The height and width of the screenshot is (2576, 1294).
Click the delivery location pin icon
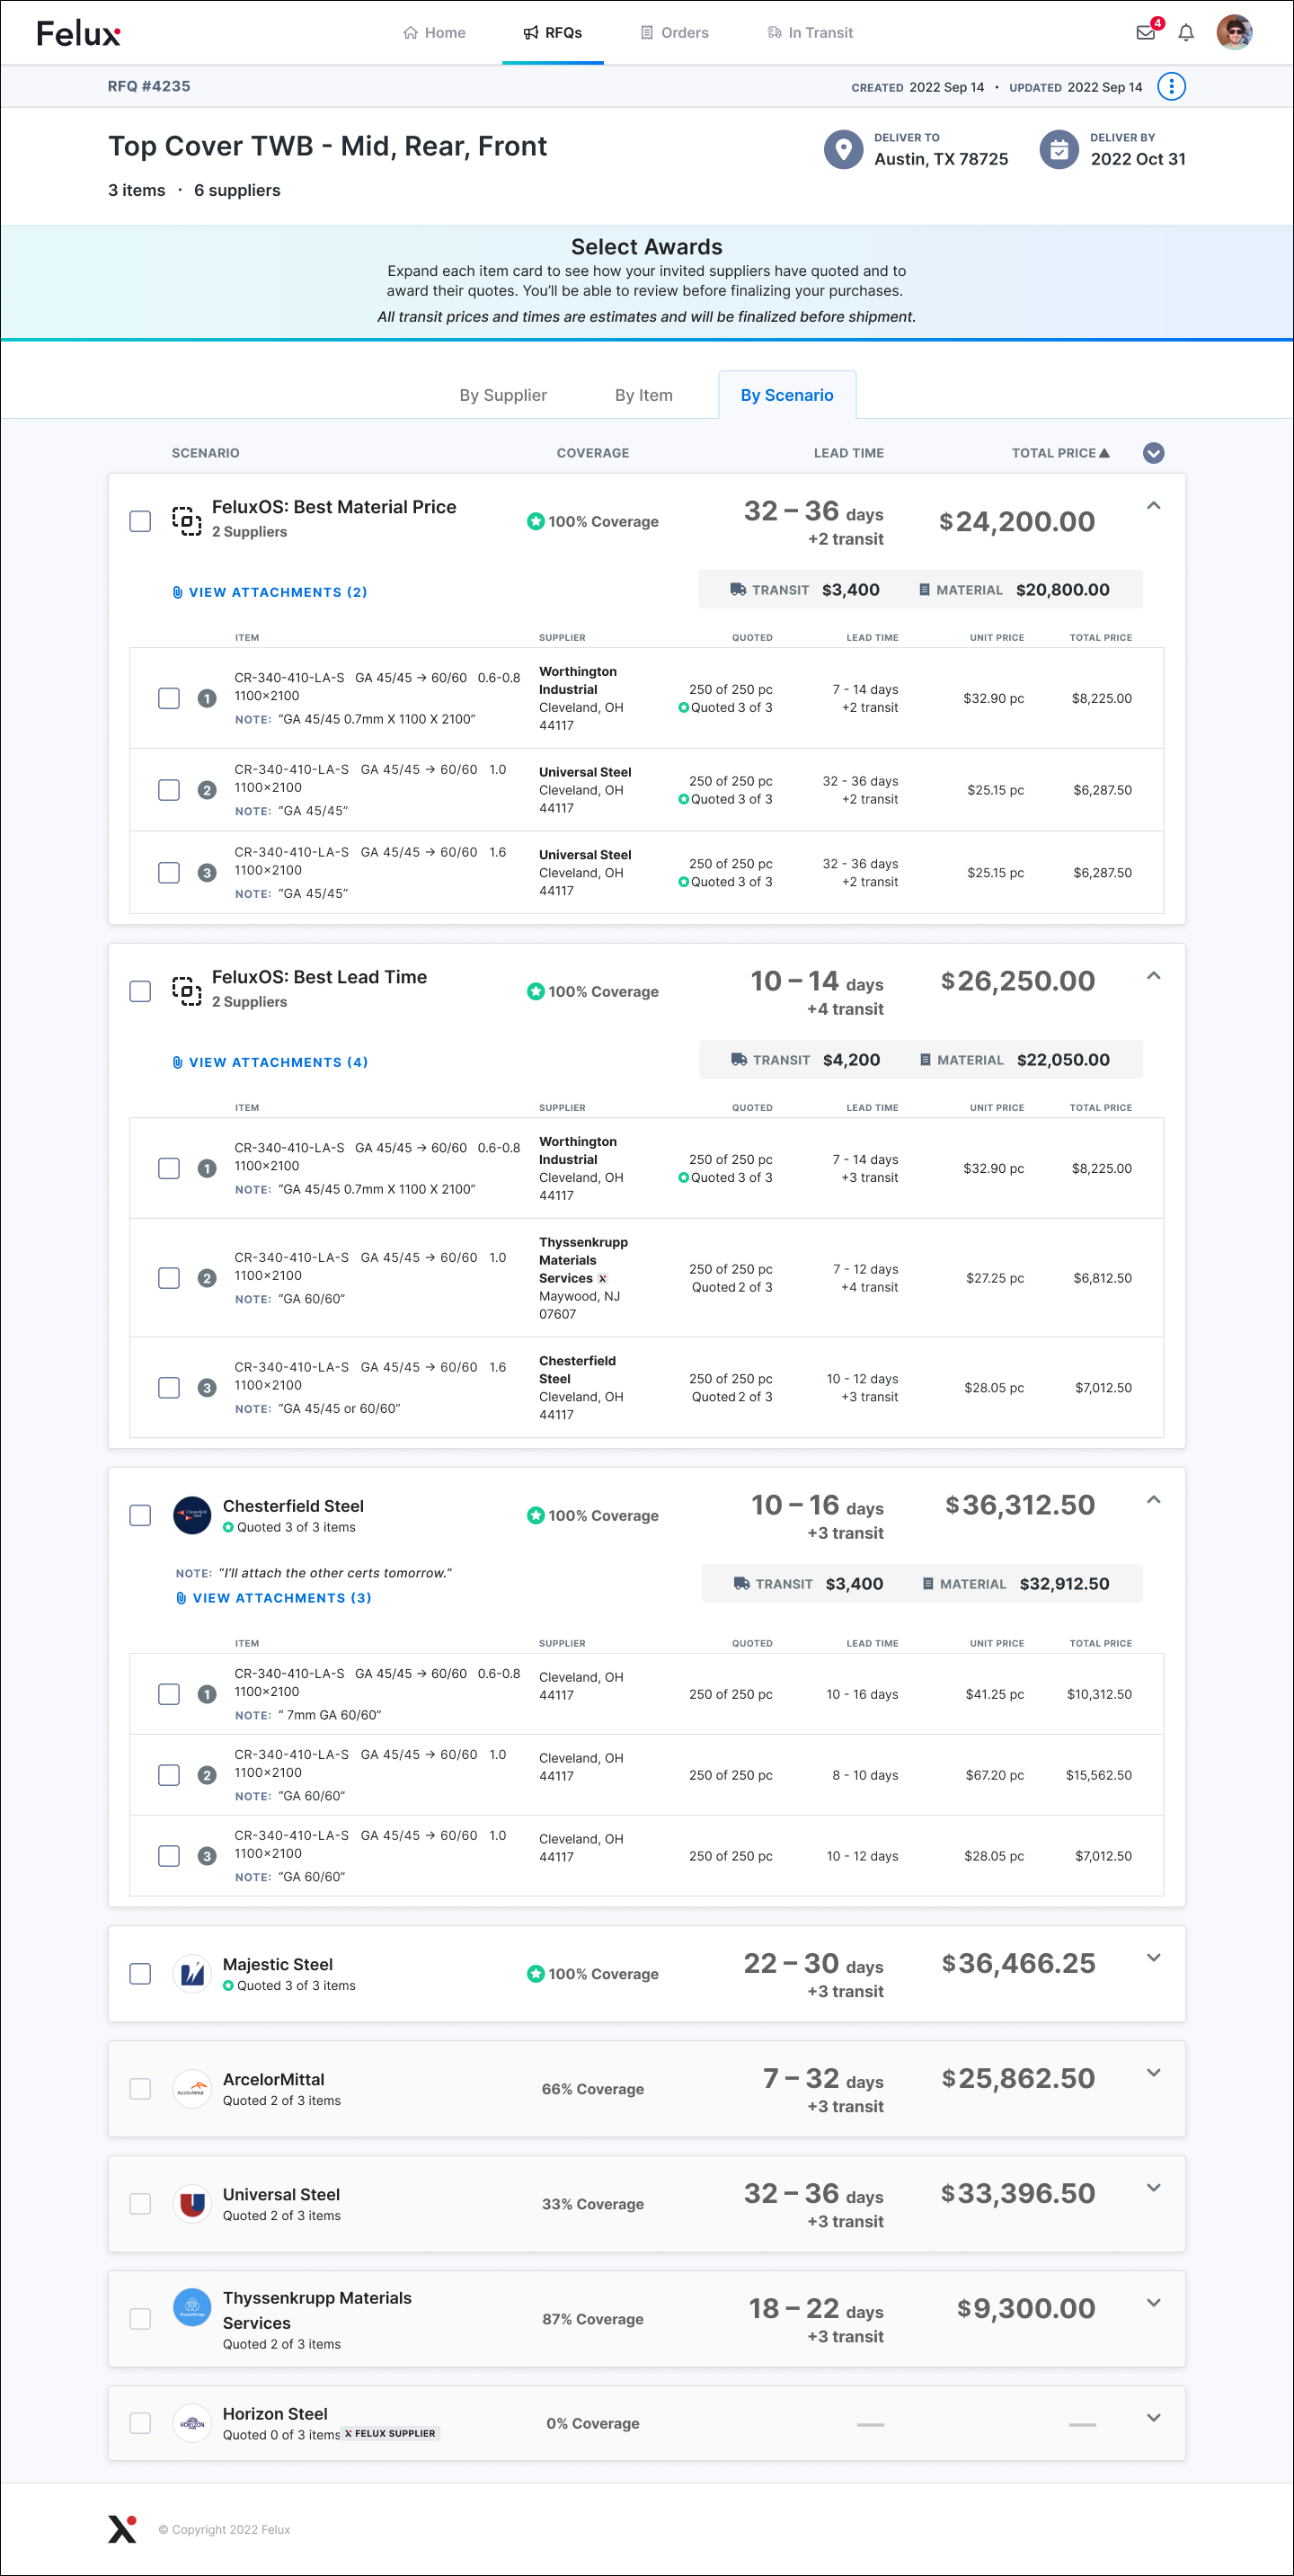click(x=843, y=150)
